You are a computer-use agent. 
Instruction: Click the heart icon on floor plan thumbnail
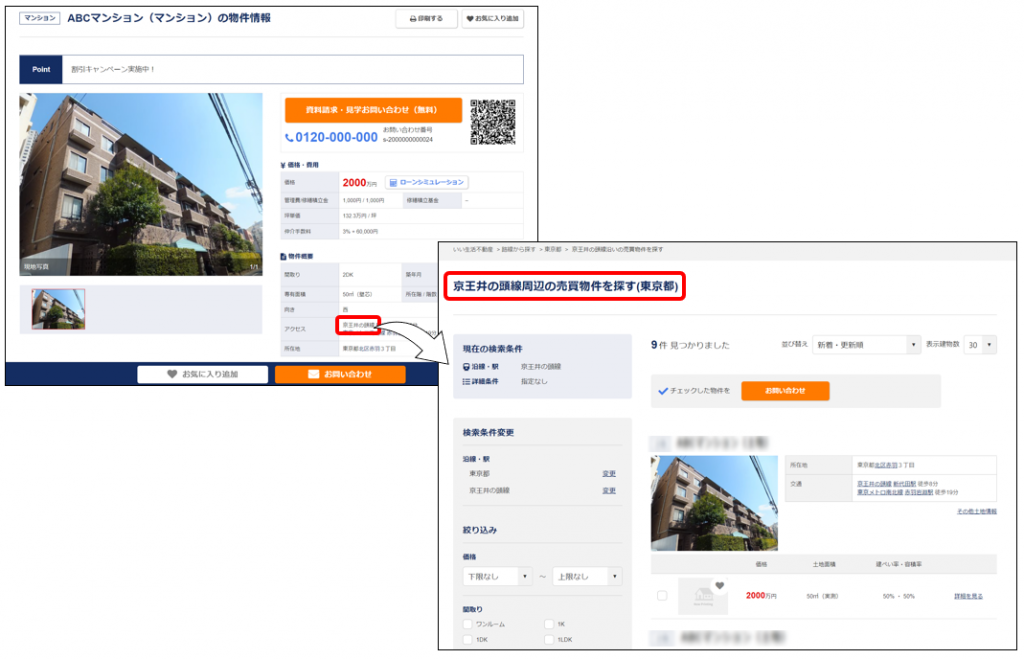pos(718,586)
